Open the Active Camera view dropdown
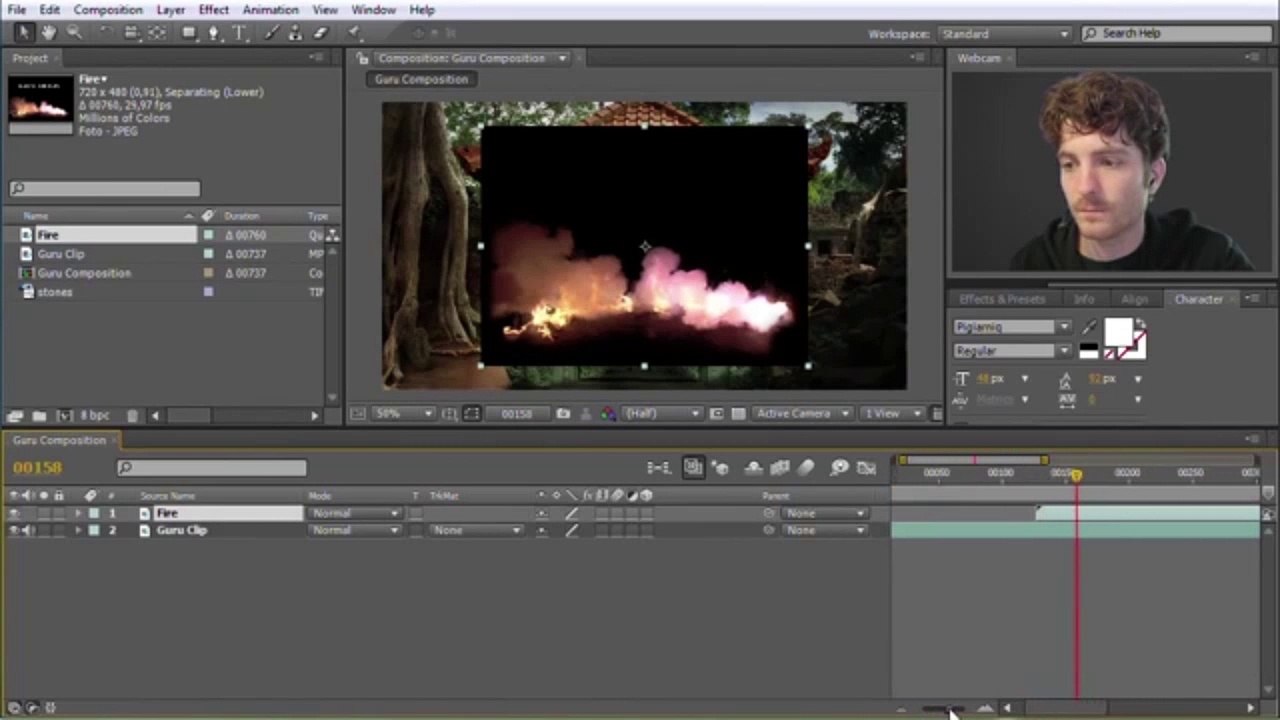The width and height of the screenshot is (1280, 720). click(x=802, y=414)
